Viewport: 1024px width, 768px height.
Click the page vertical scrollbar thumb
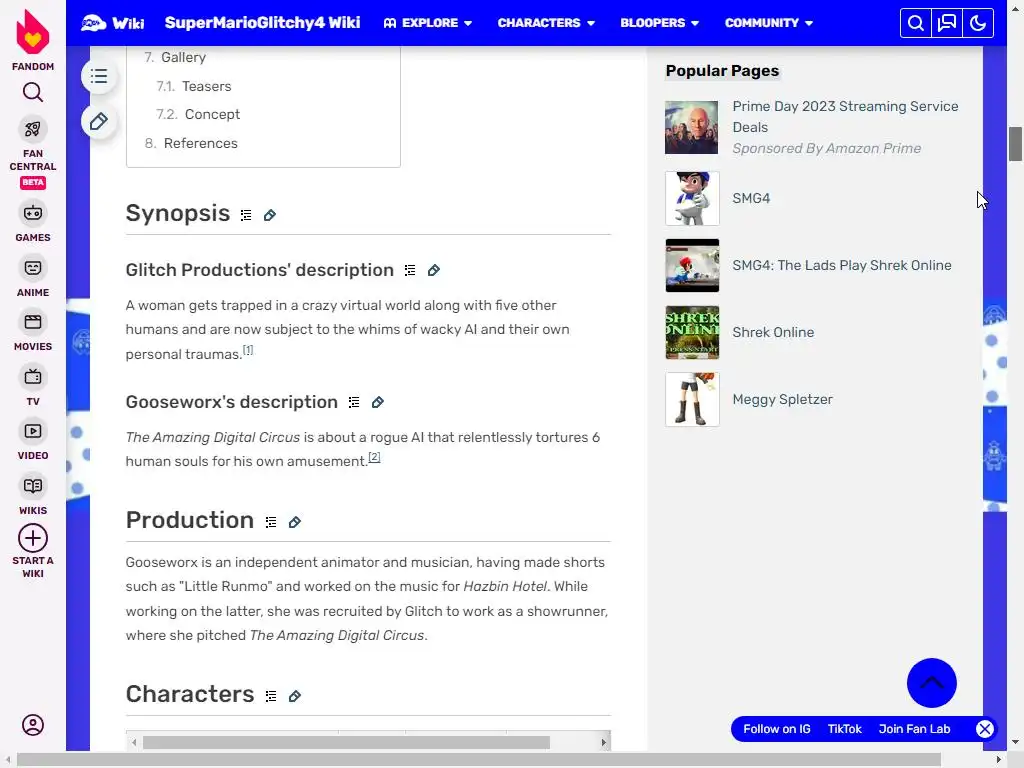[1015, 144]
